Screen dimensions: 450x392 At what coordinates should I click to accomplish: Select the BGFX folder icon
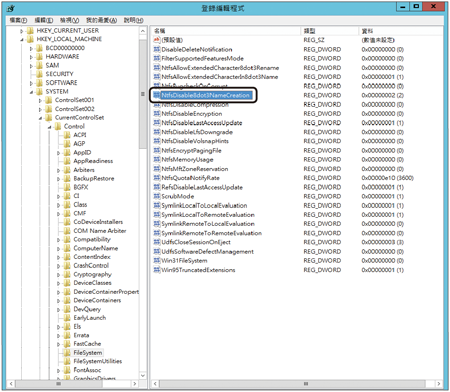67,187
